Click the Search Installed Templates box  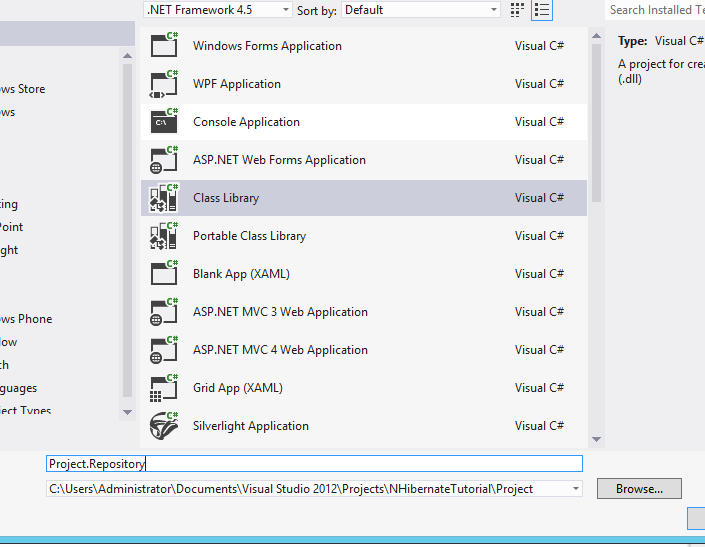click(656, 10)
